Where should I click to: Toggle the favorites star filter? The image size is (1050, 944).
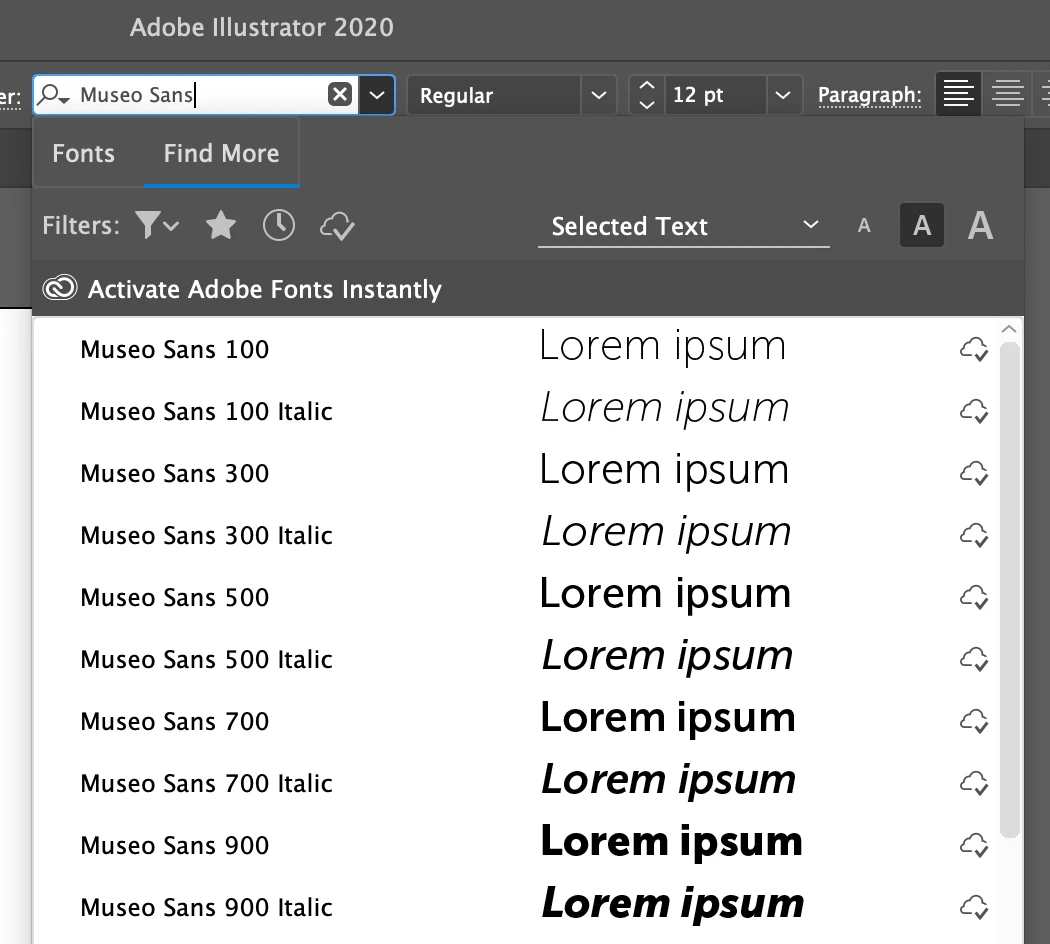tap(220, 225)
